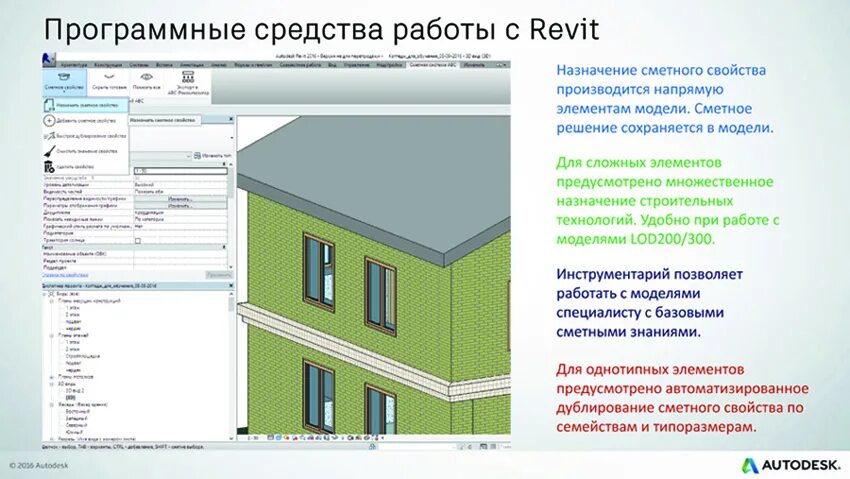Click the Visual Style icon in view control bar

[278, 437]
